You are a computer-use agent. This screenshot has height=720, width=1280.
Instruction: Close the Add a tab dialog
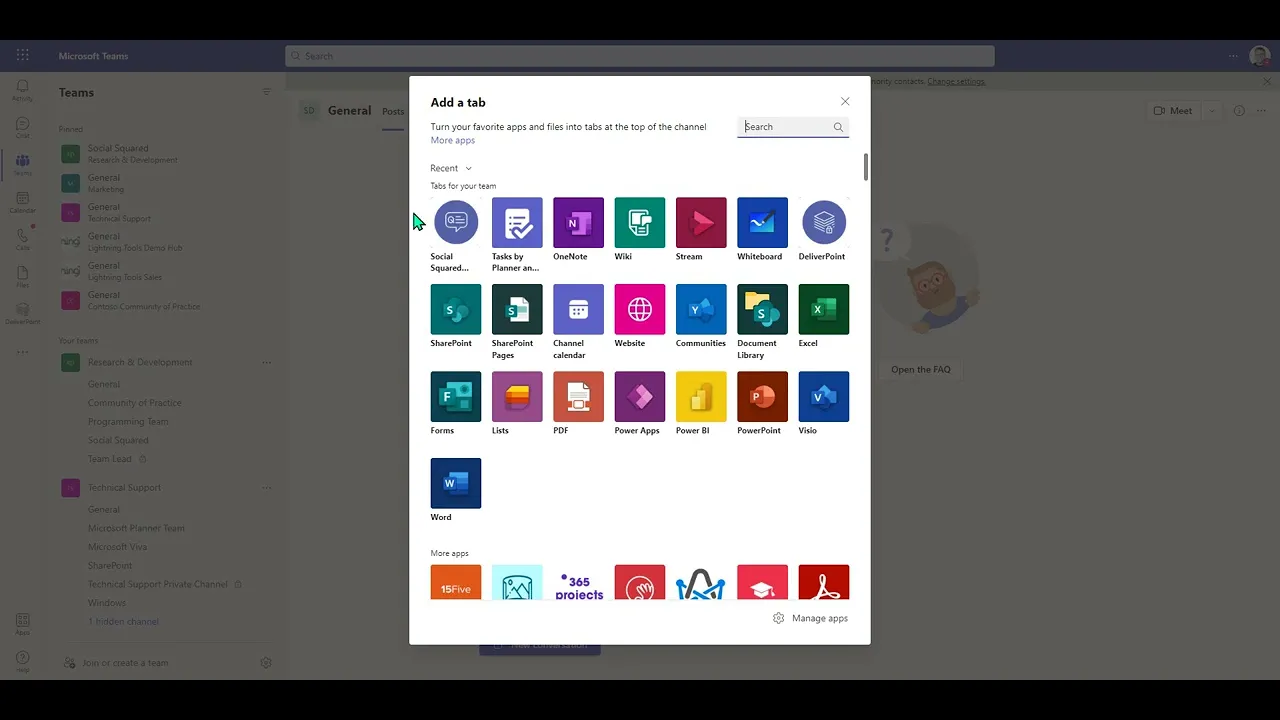coord(845,101)
